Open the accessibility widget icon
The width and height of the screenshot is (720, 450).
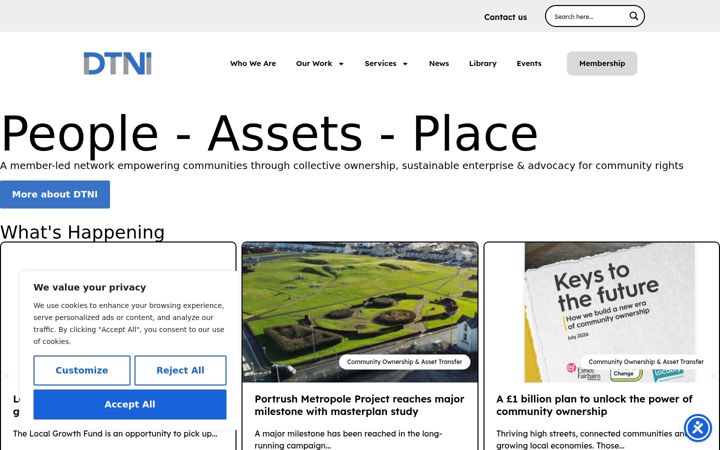tap(698, 428)
